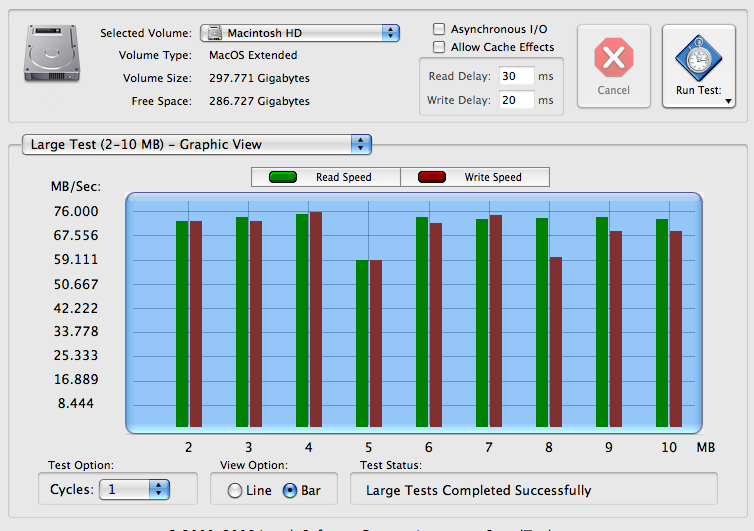Click the red Write Speed legend swatch

pyautogui.click(x=432, y=177)
